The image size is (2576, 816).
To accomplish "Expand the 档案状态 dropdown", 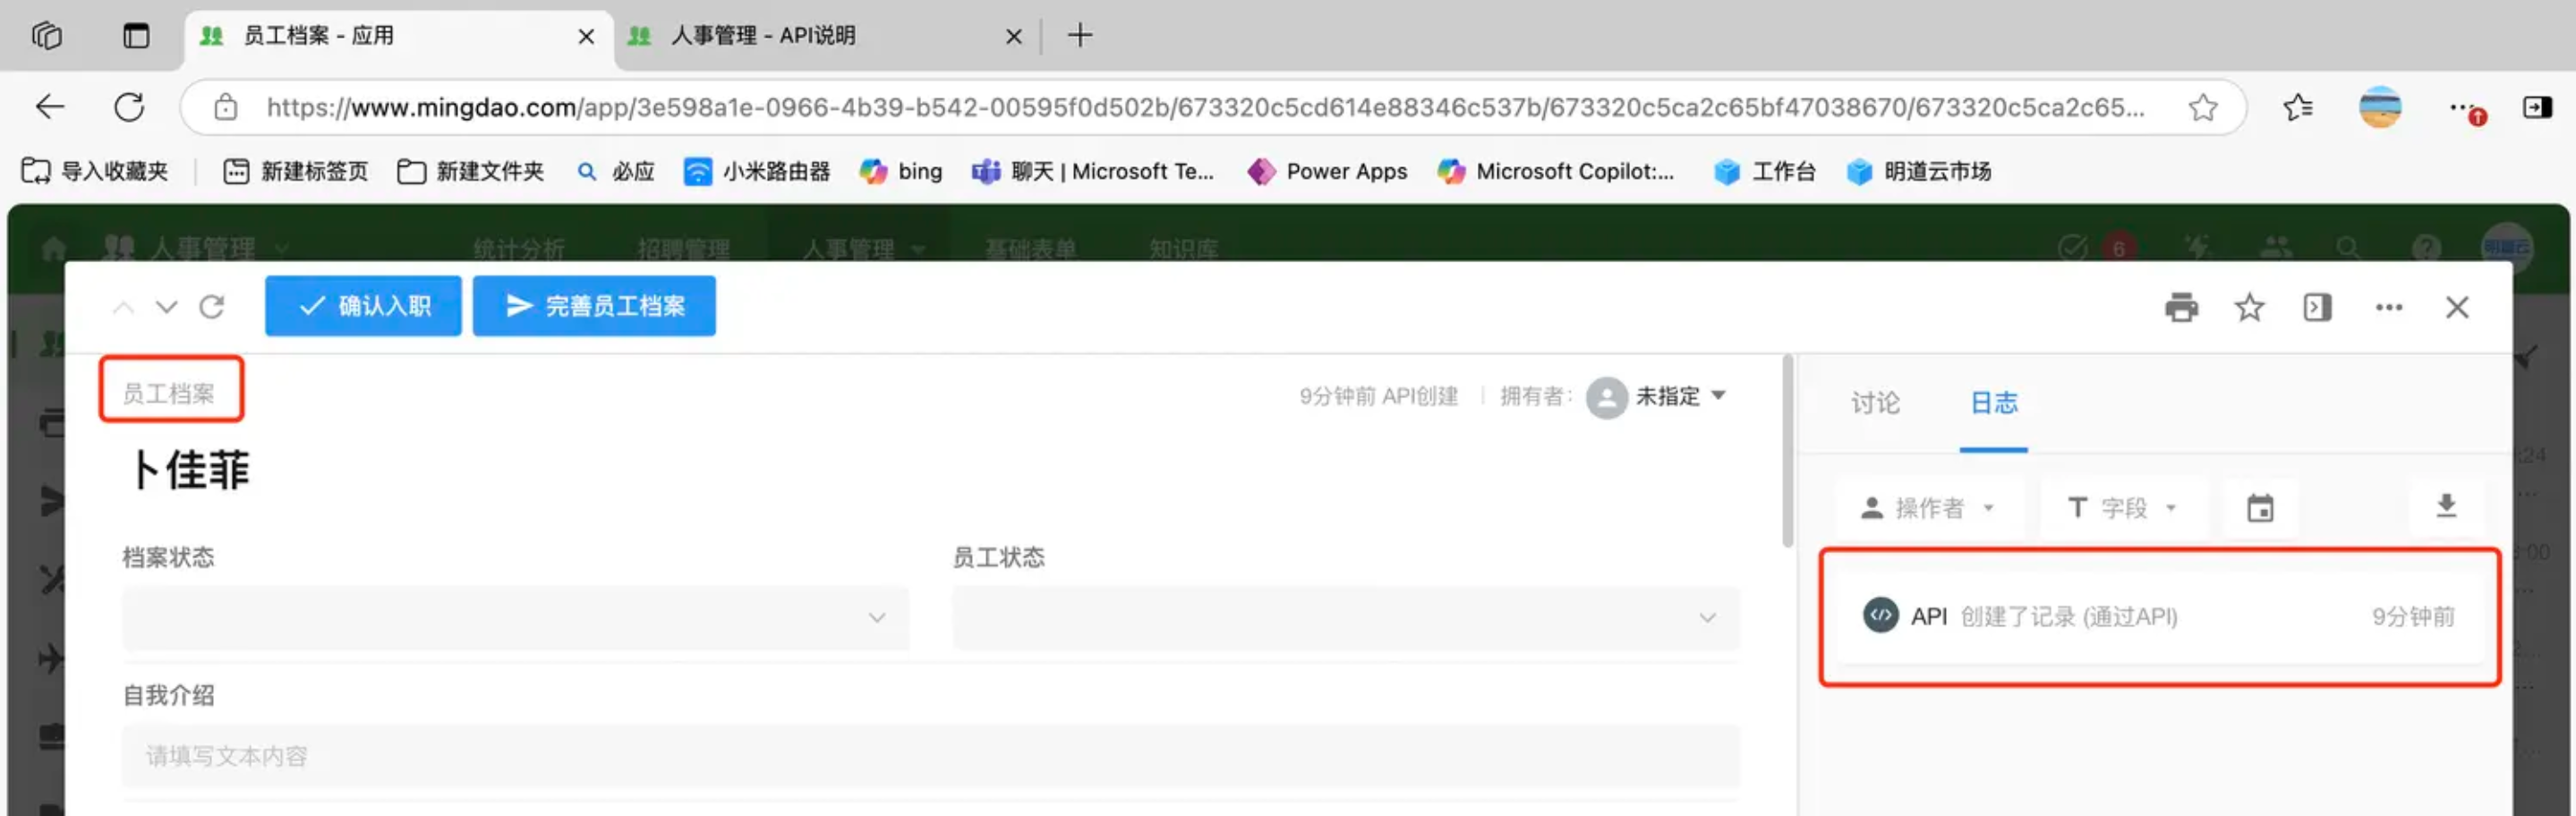I will (515, 618).
